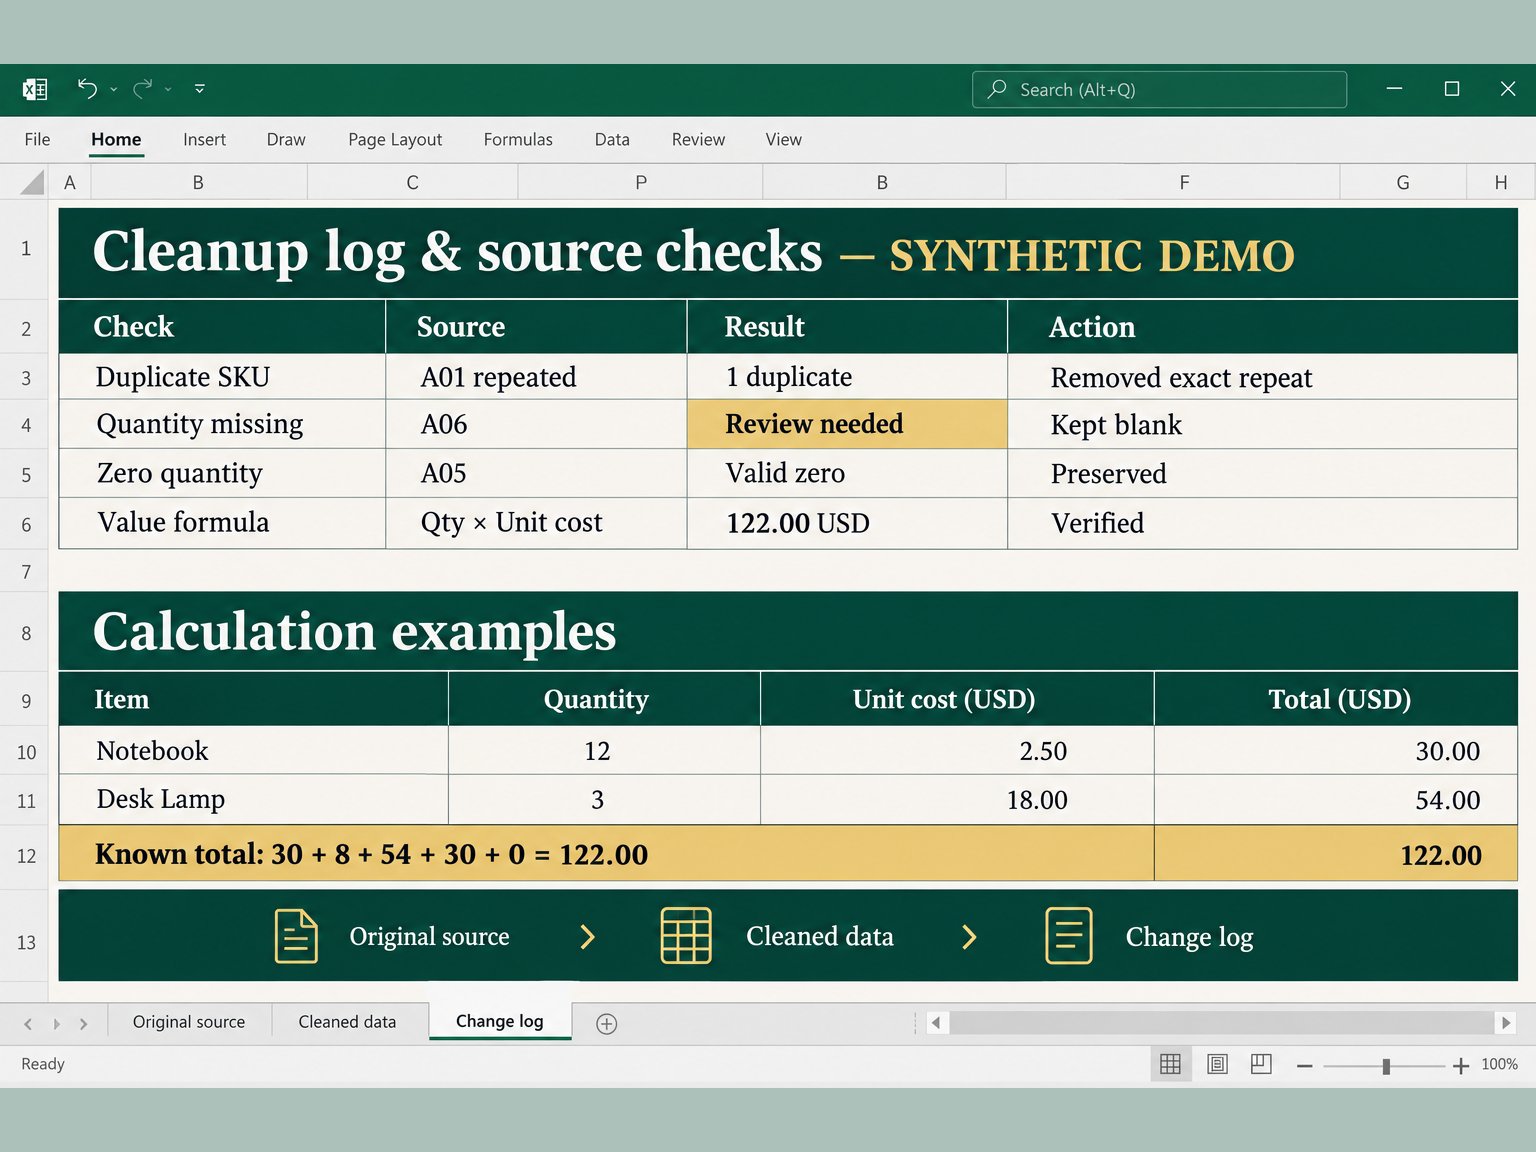Open Customize Quick Access Toolbar dropdown

point(200,89)
